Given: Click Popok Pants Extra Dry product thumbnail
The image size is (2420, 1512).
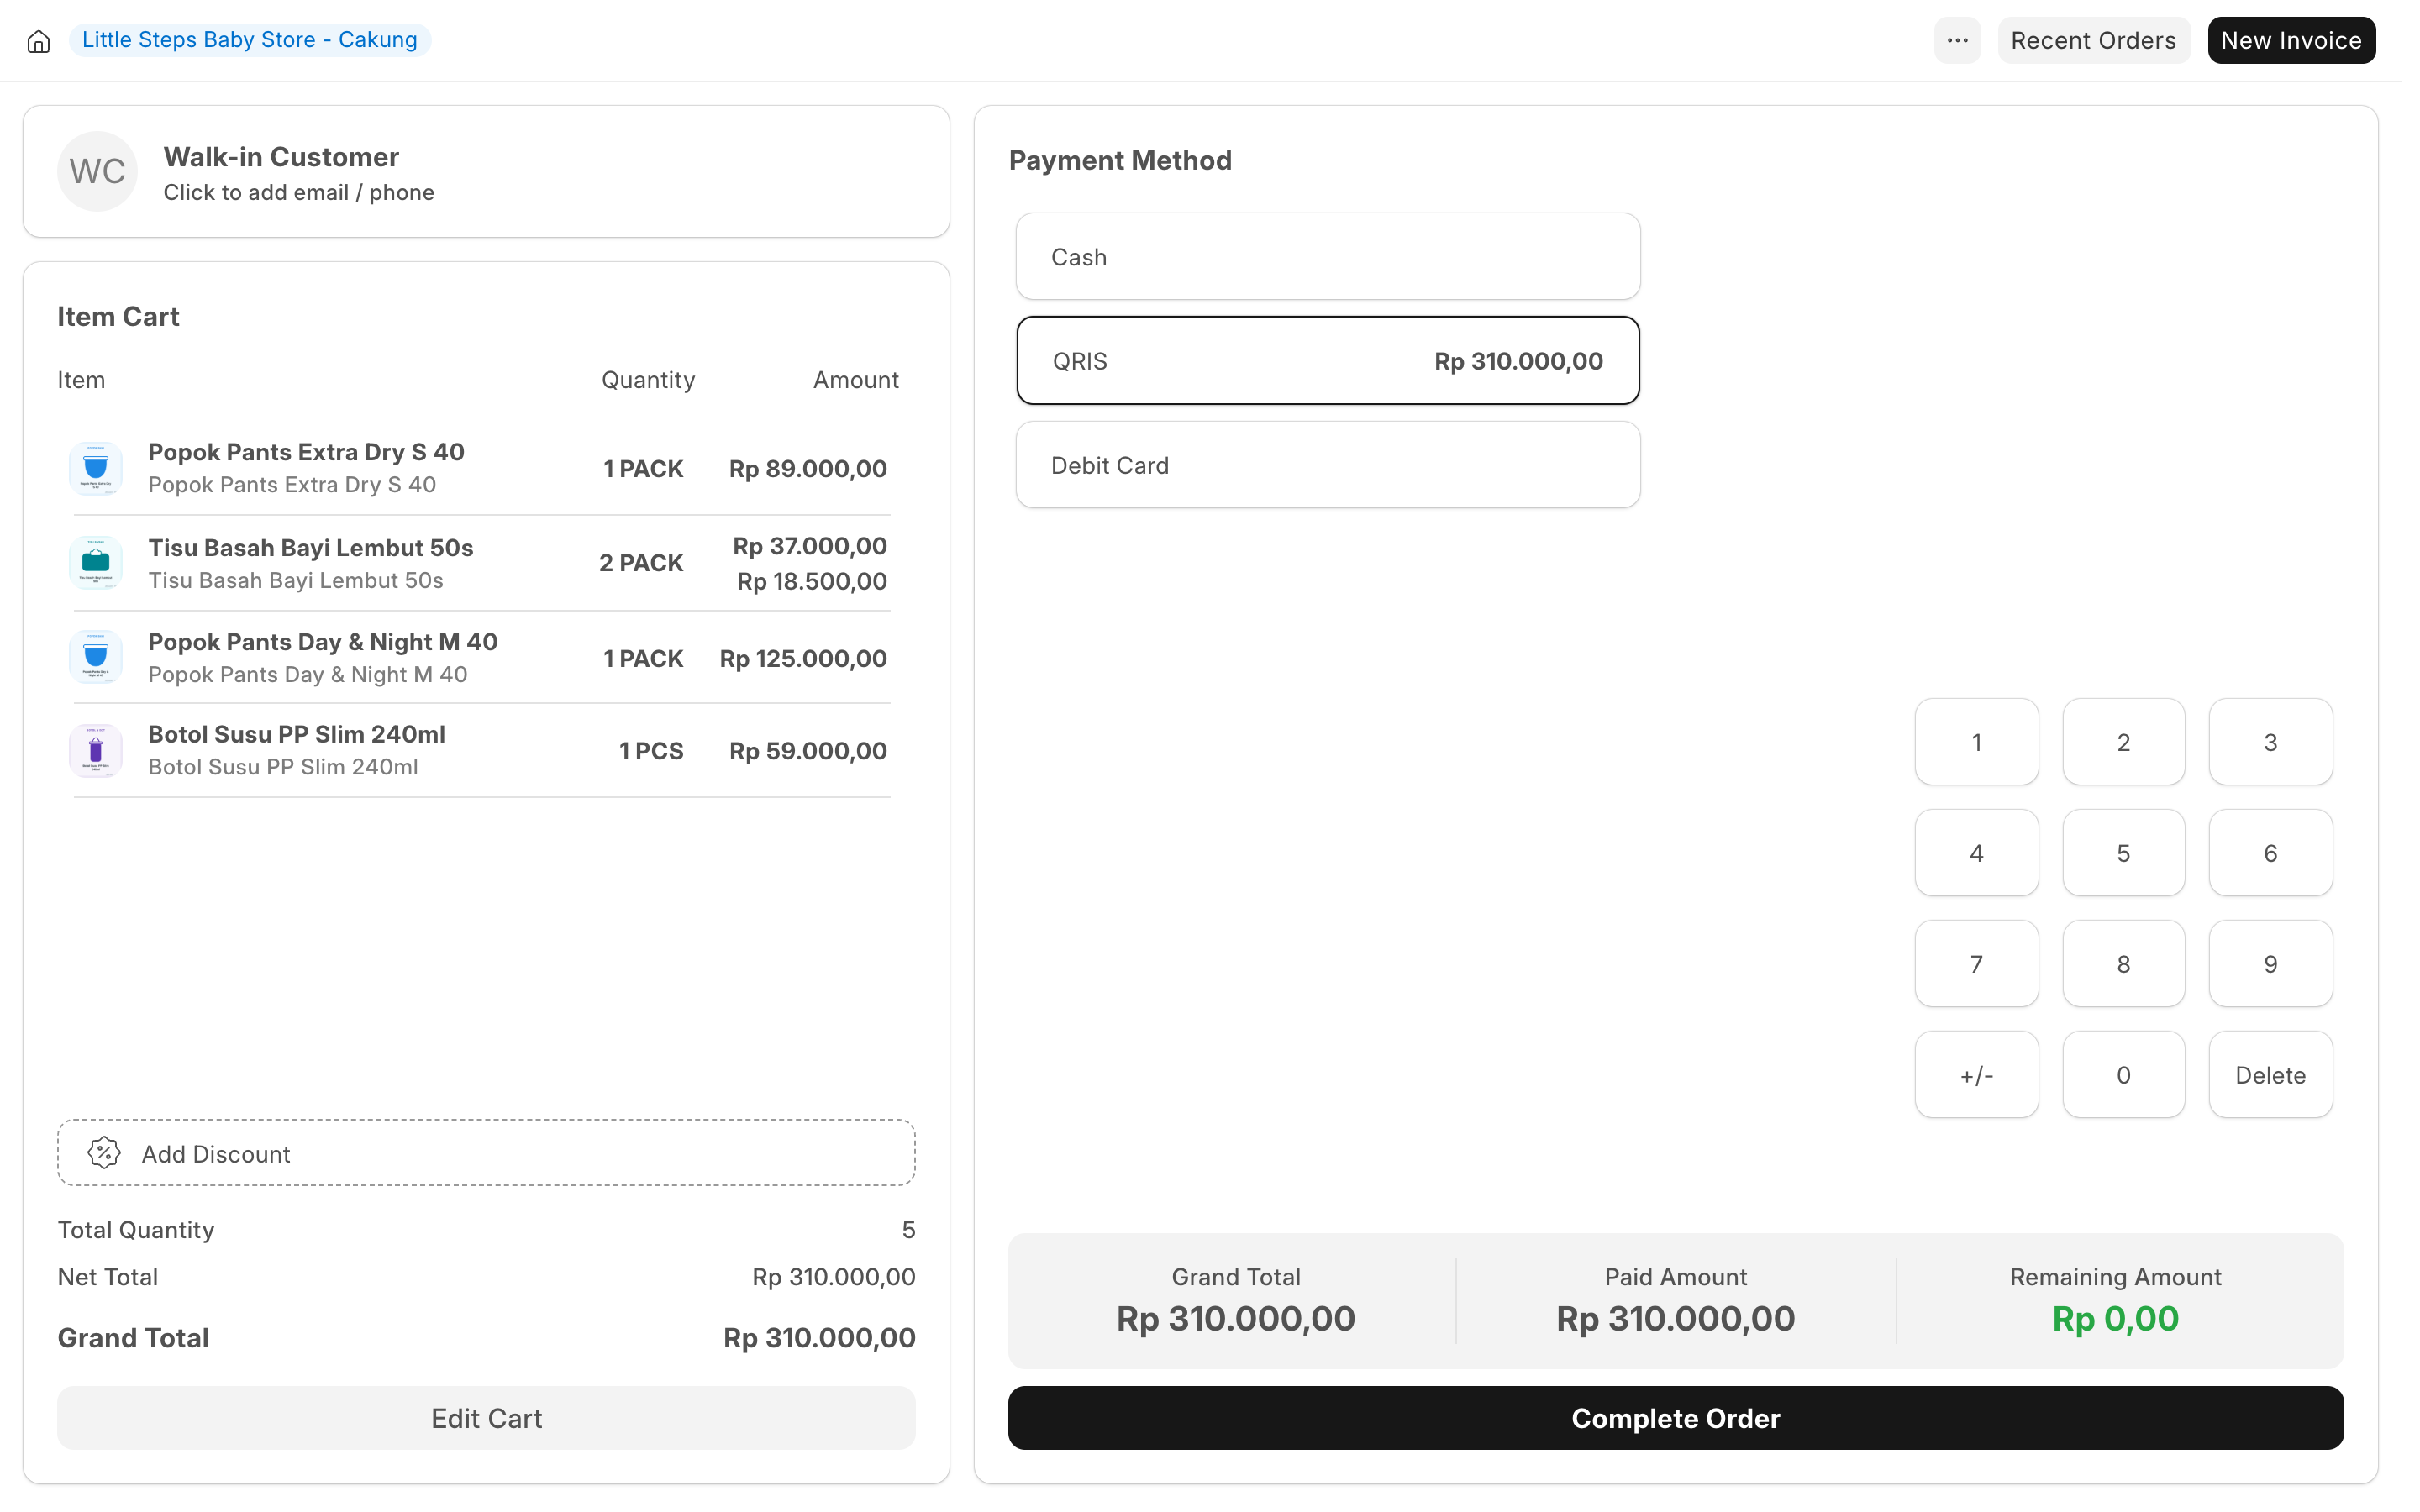Looking at the screenshot, I should [x=96, y=468].
